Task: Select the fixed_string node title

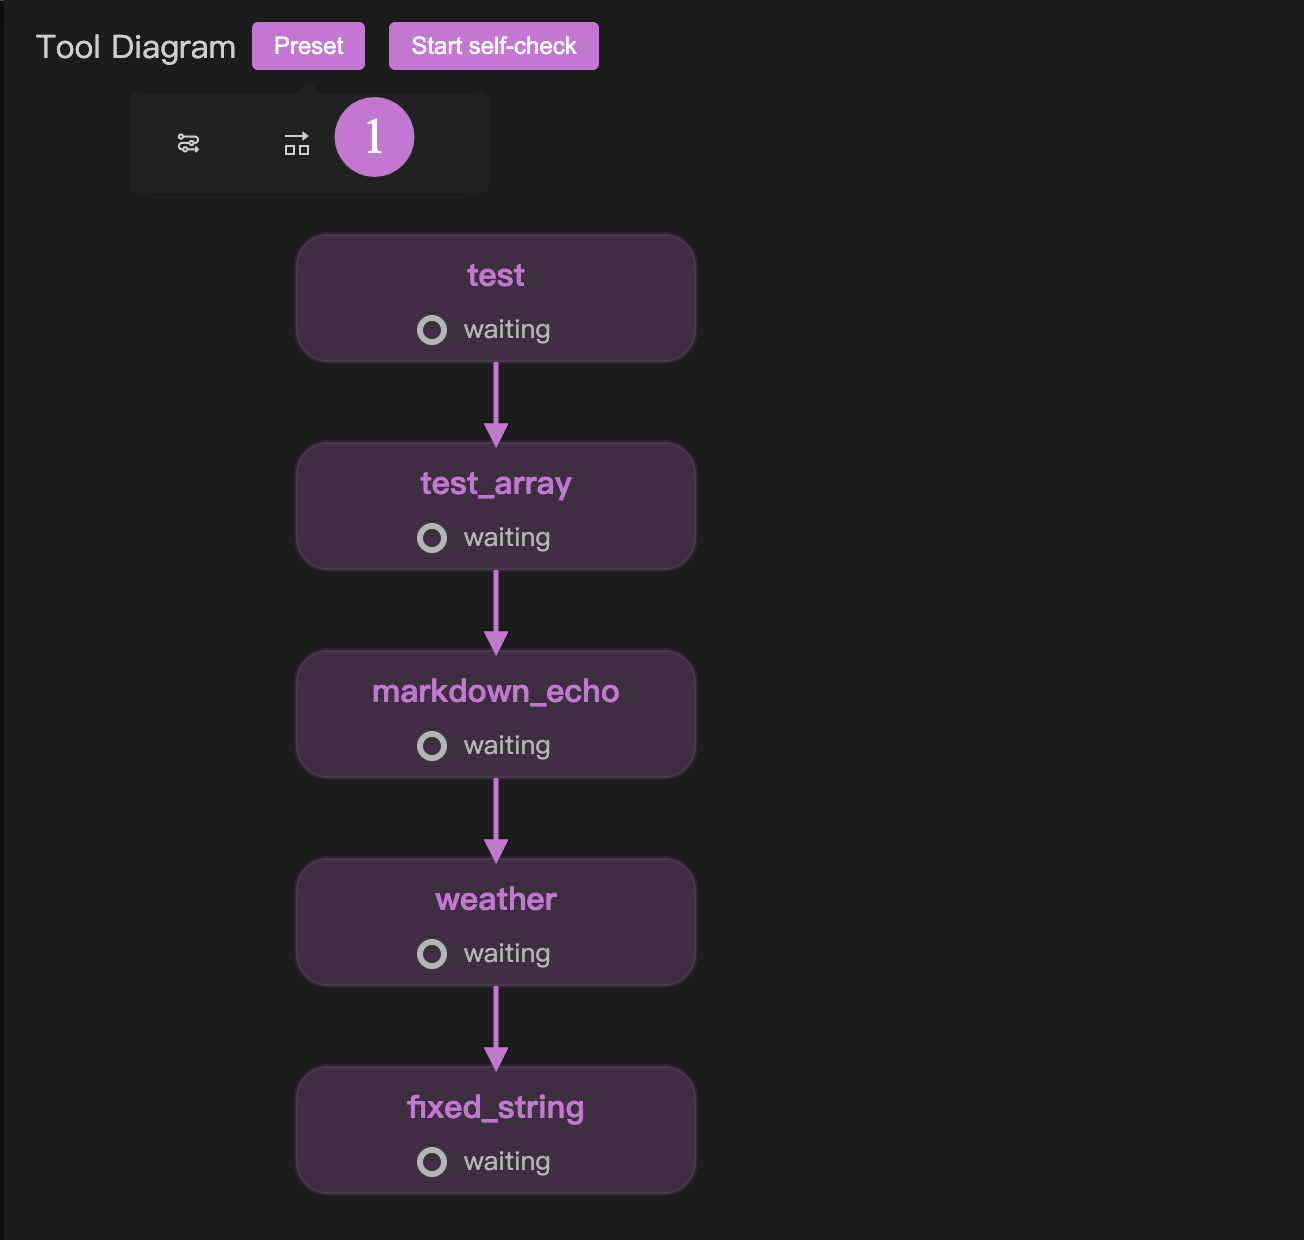Action: [x=496, y=1107]
